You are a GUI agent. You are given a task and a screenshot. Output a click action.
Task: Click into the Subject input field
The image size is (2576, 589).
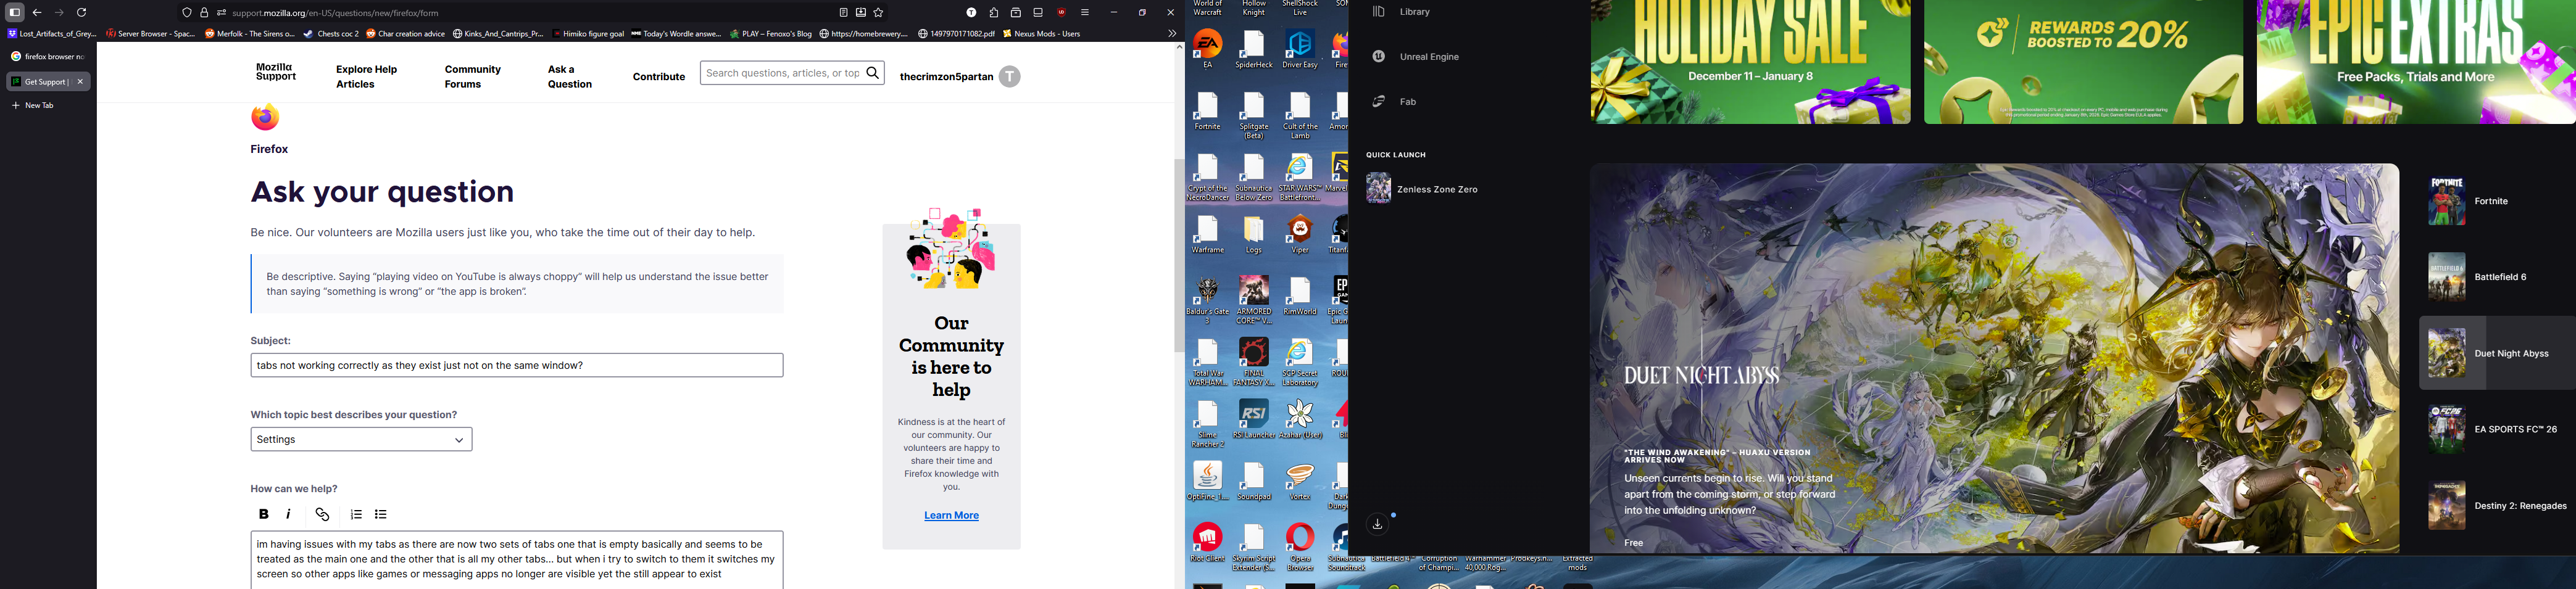point(517,366)
